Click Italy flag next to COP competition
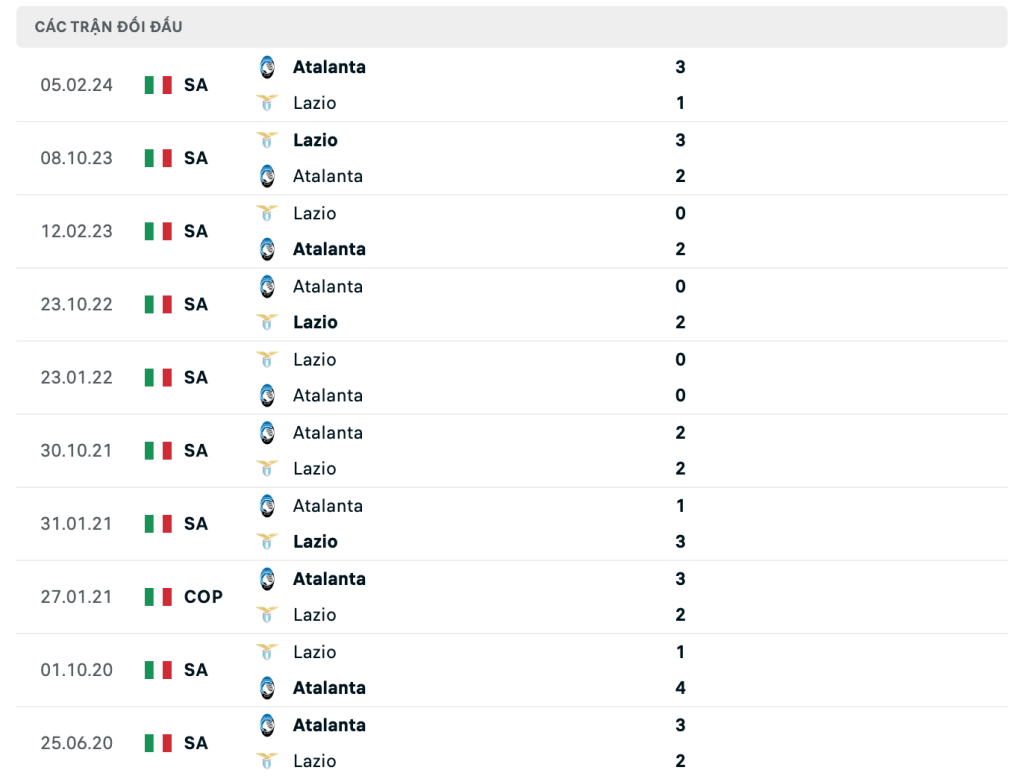Screen dimensions: 1024x779 point(158,597)
